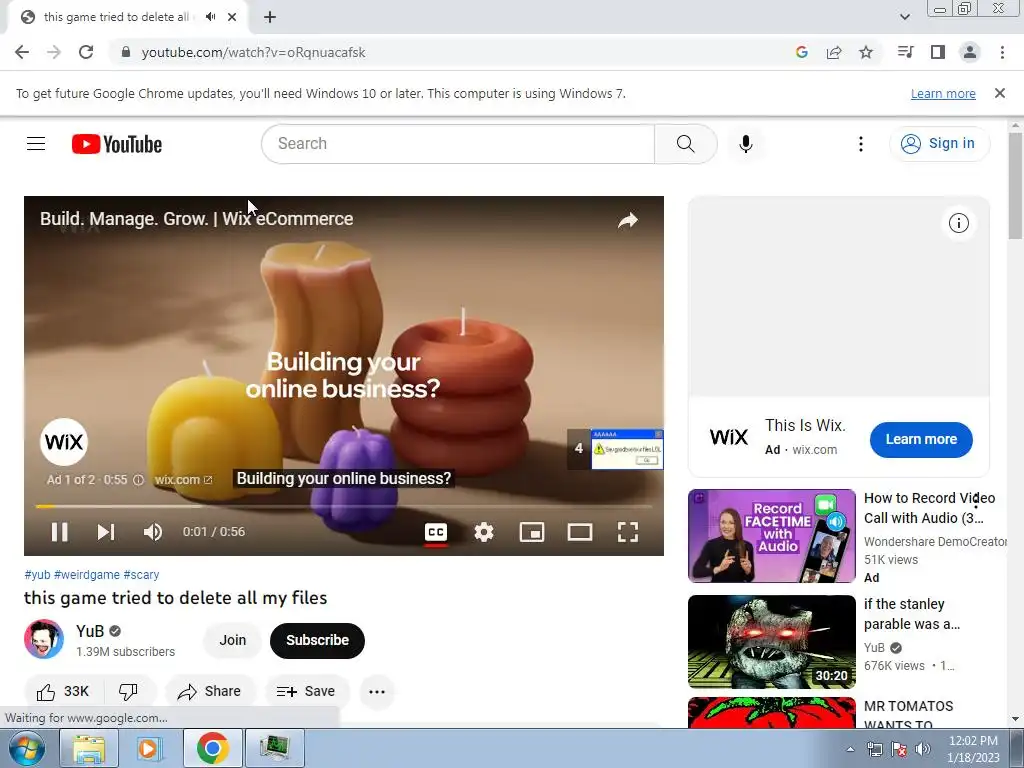Click the Share button below video
This screenshot has width=1024, height=768.
click(210, 692)
